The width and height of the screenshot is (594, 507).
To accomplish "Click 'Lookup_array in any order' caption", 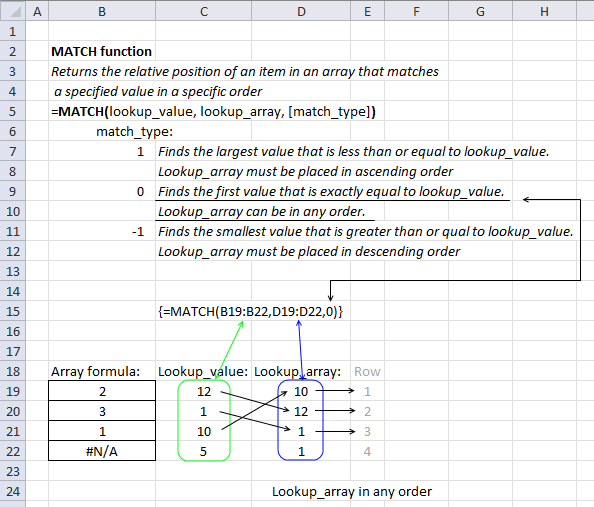I will pos(352,491).
